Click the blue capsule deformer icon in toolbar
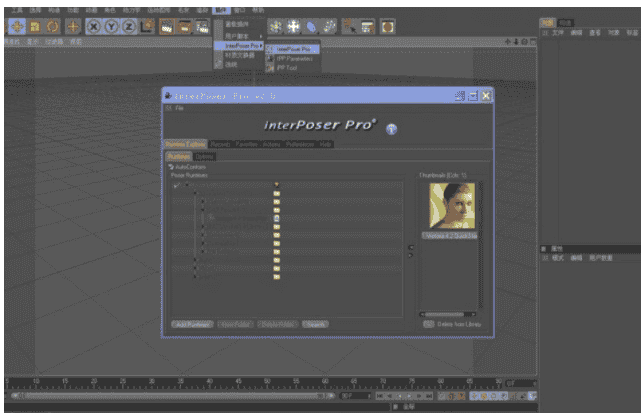The height and width of the screenshot is (420, 644). pos(312,27)
